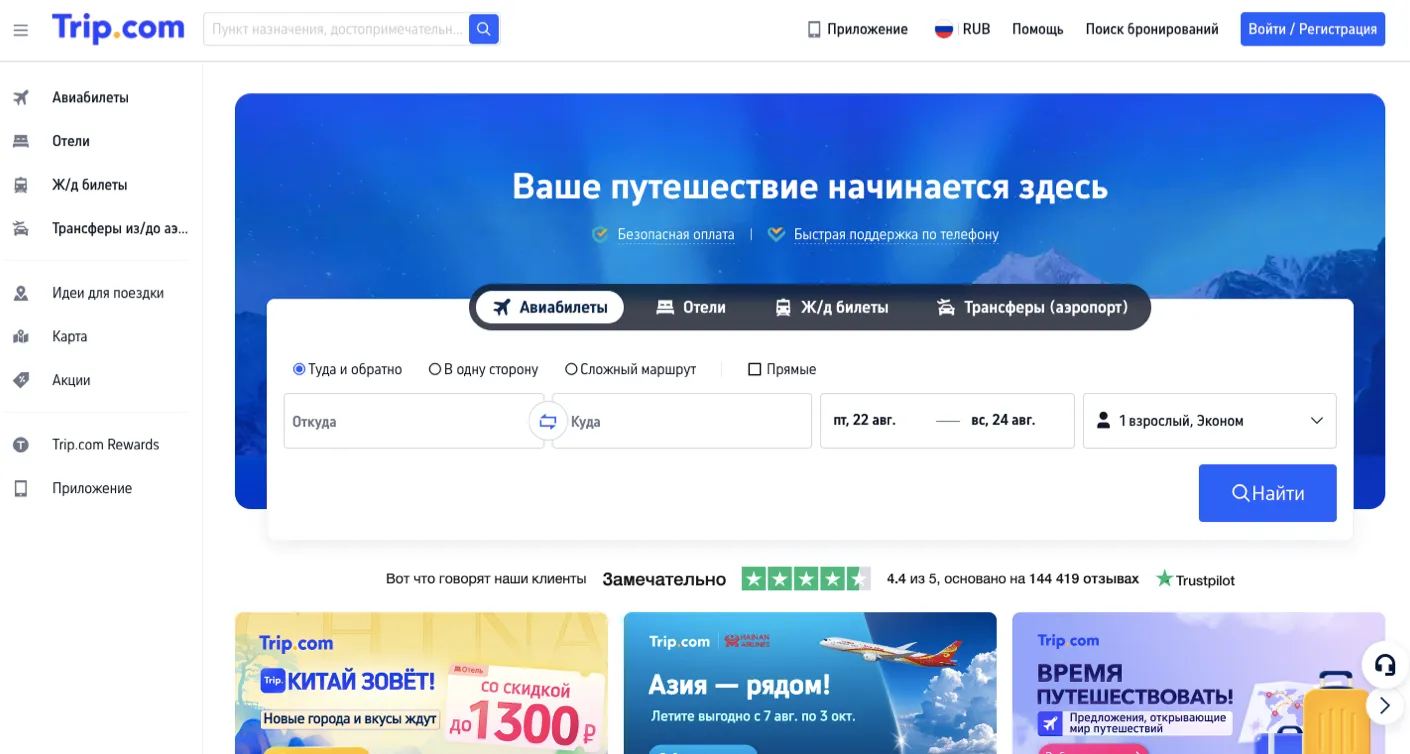Switch to Трансферы (аэропорт) search tab
The height and width of the screenshot is (754, 1410).
1032,307
